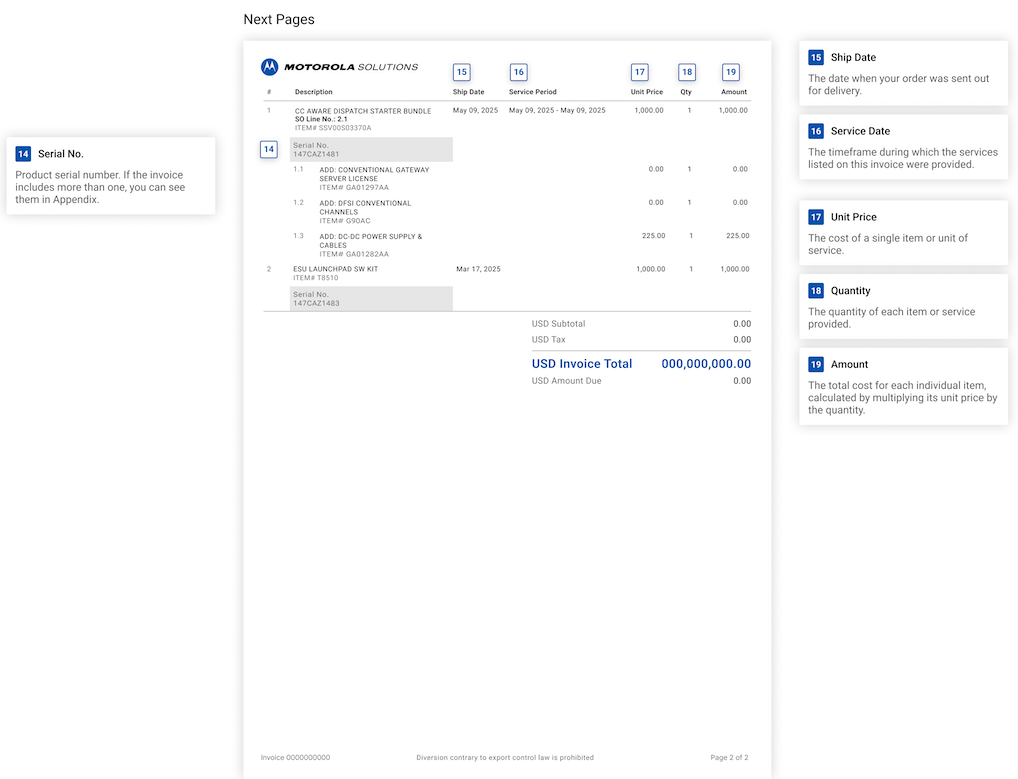Click the Mar 17, 2025 ship date

(478, 269)
